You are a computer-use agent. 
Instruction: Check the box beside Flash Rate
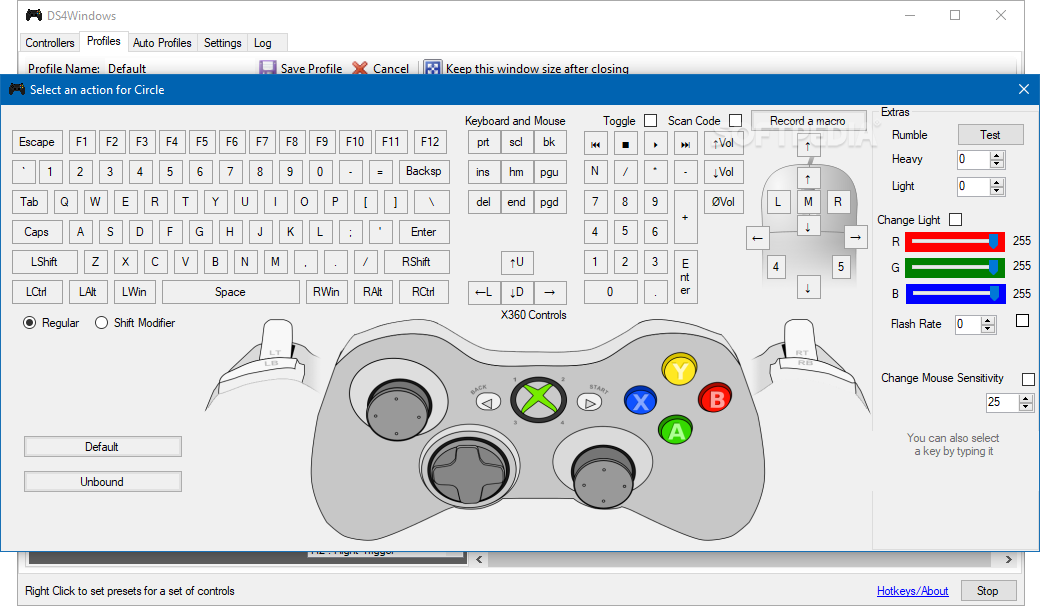pyautogui.click(x=1023, y=321)
